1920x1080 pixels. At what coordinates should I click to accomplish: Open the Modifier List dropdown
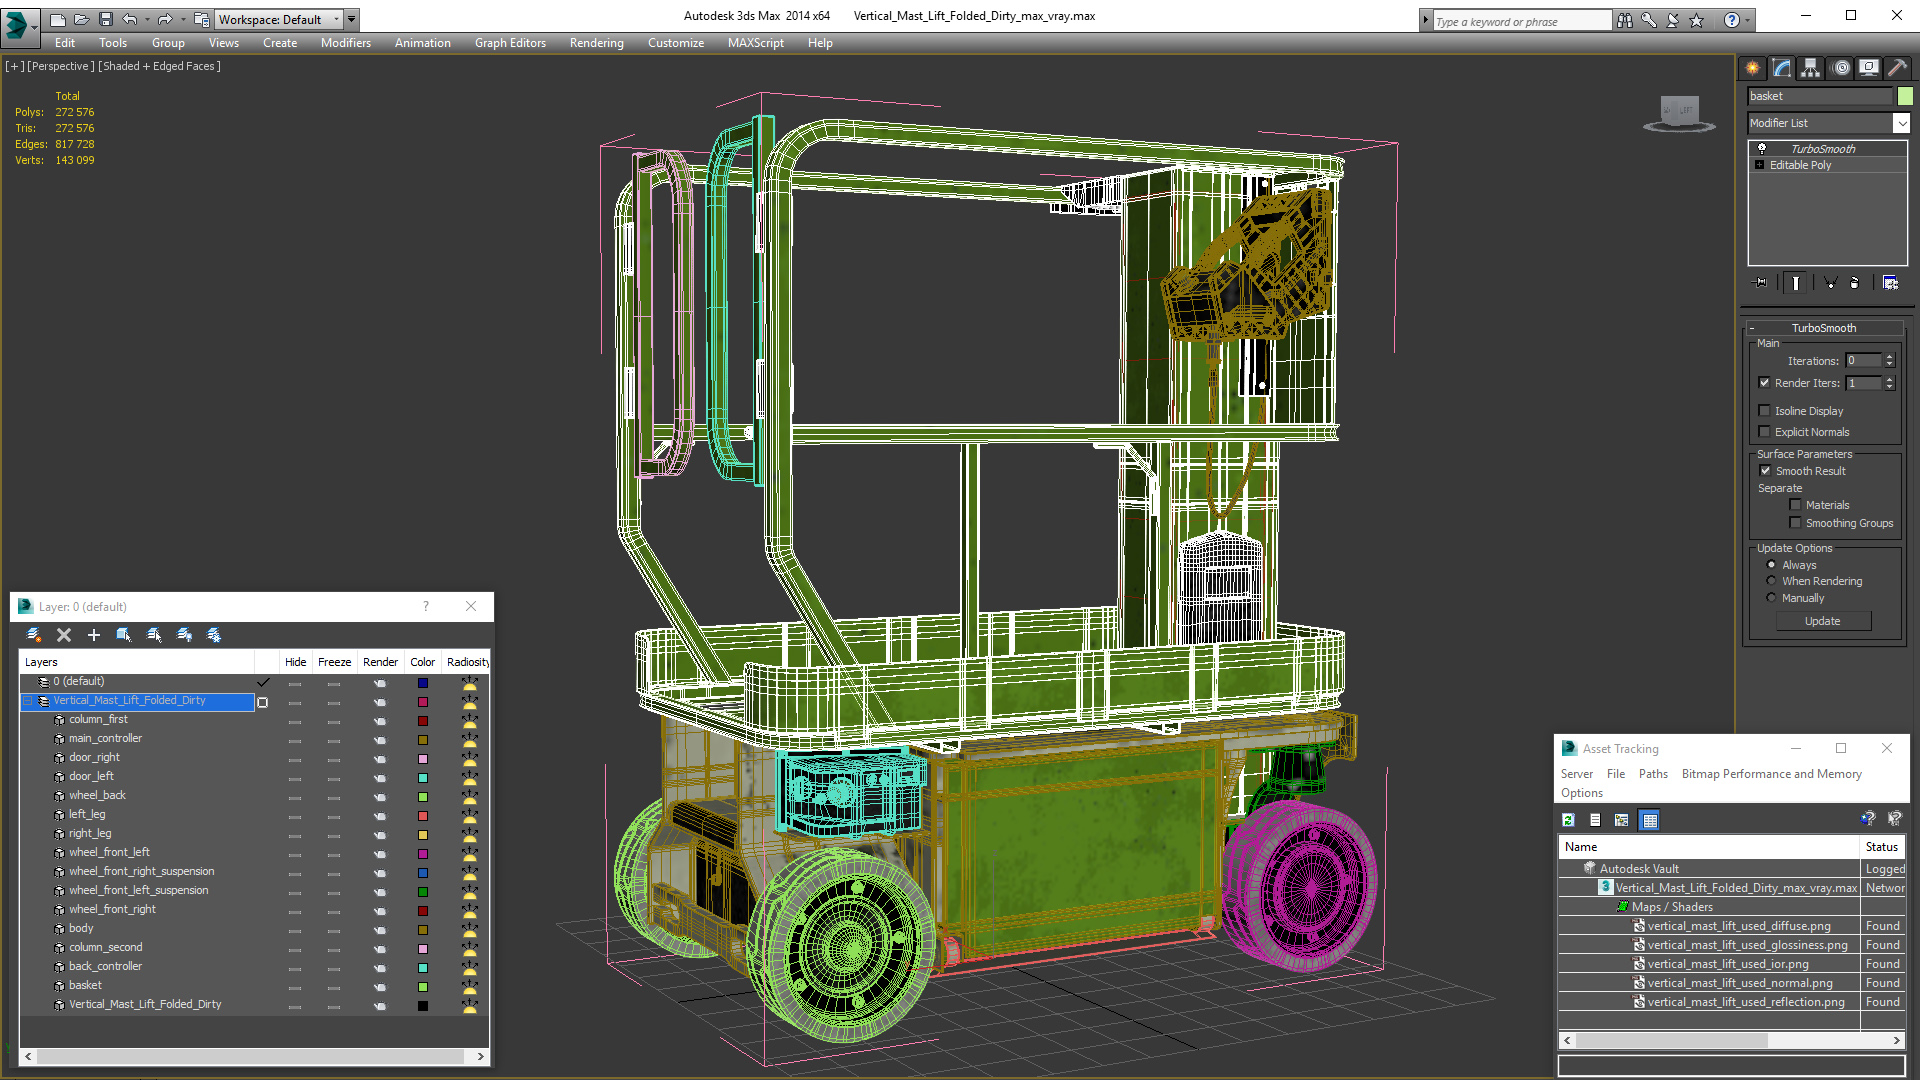click(1900, 123)
